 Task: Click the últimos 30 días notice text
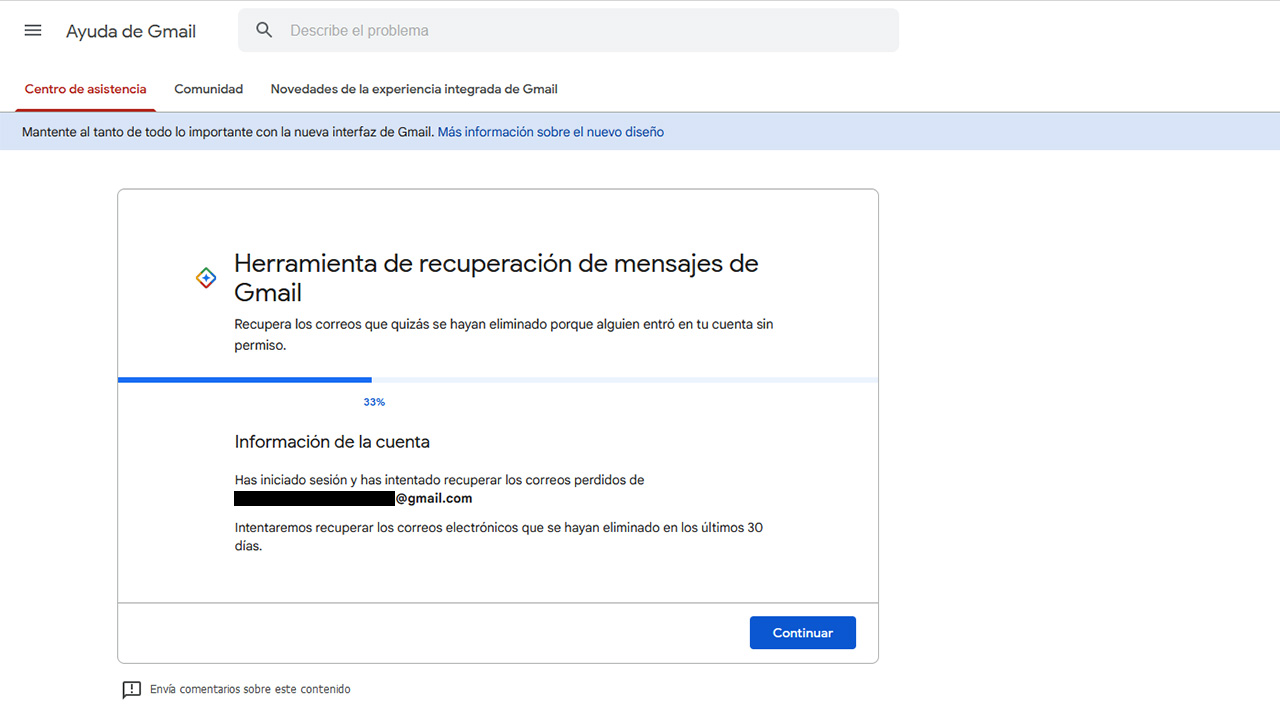pos(498,536)
